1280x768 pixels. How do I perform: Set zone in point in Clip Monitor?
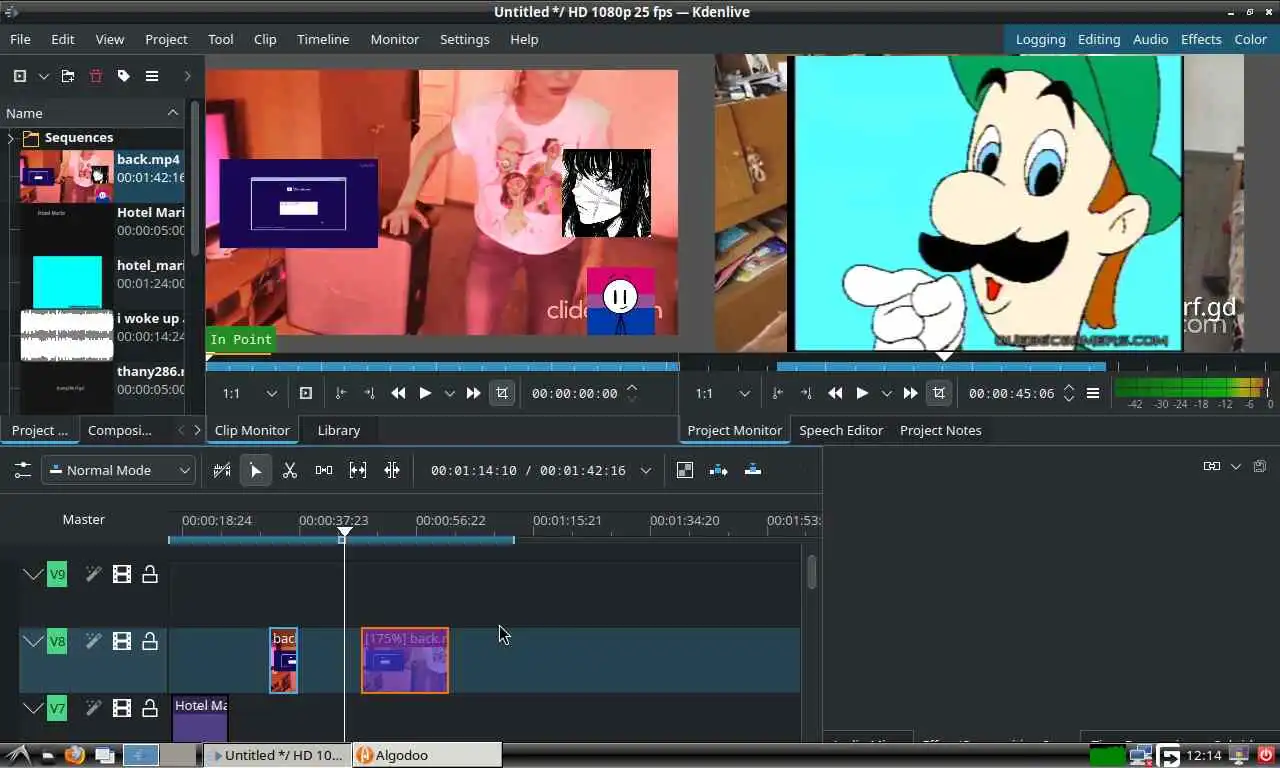pos(341,393)
